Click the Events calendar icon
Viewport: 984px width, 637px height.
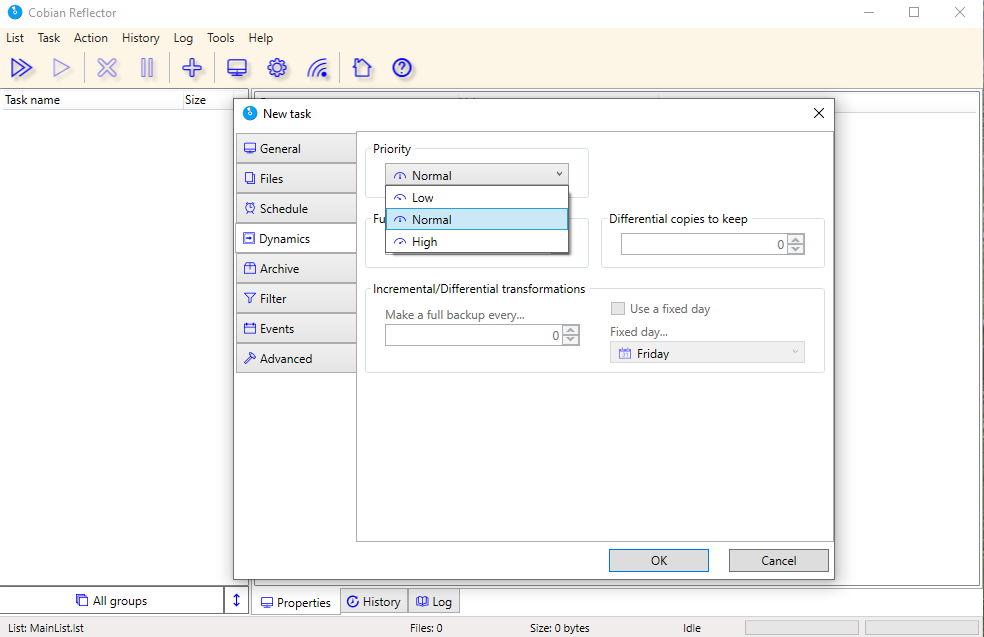[x=250, y=328]
